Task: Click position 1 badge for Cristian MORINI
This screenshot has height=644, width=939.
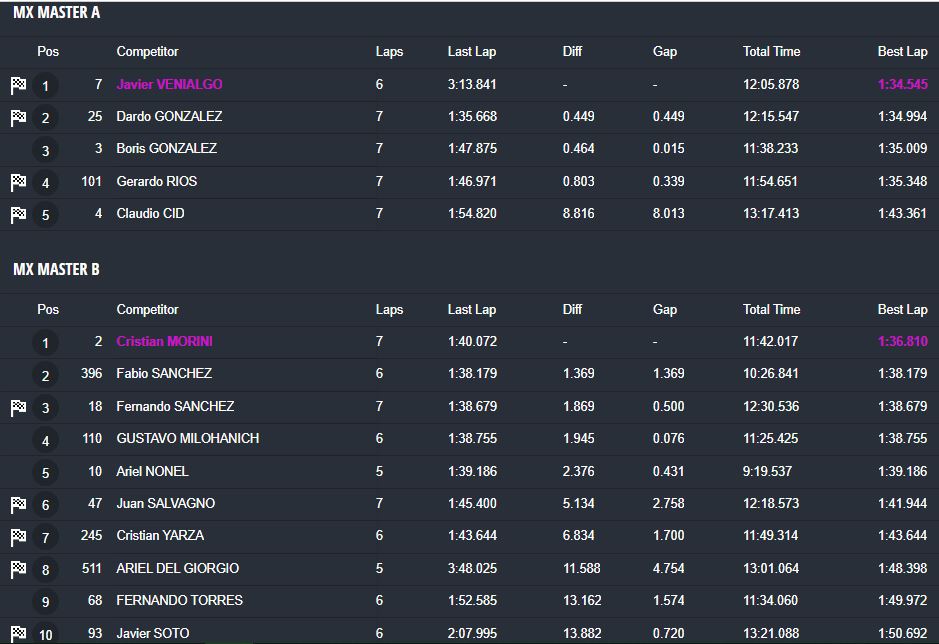Action: coord(45,344)
